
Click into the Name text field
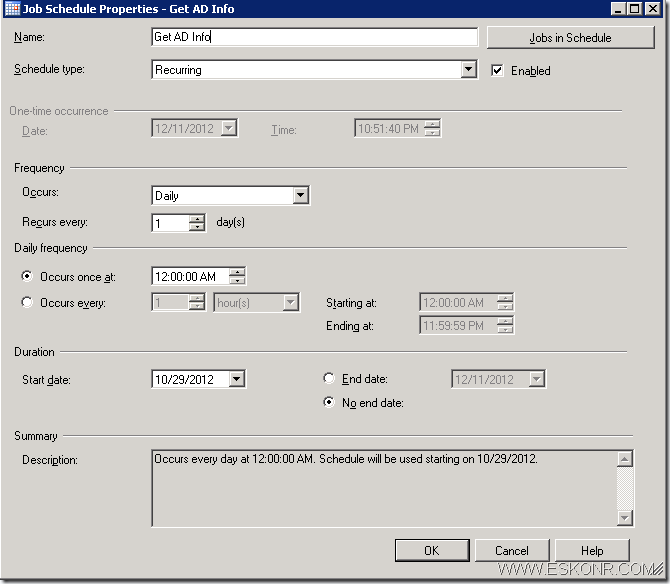[314, 38]
